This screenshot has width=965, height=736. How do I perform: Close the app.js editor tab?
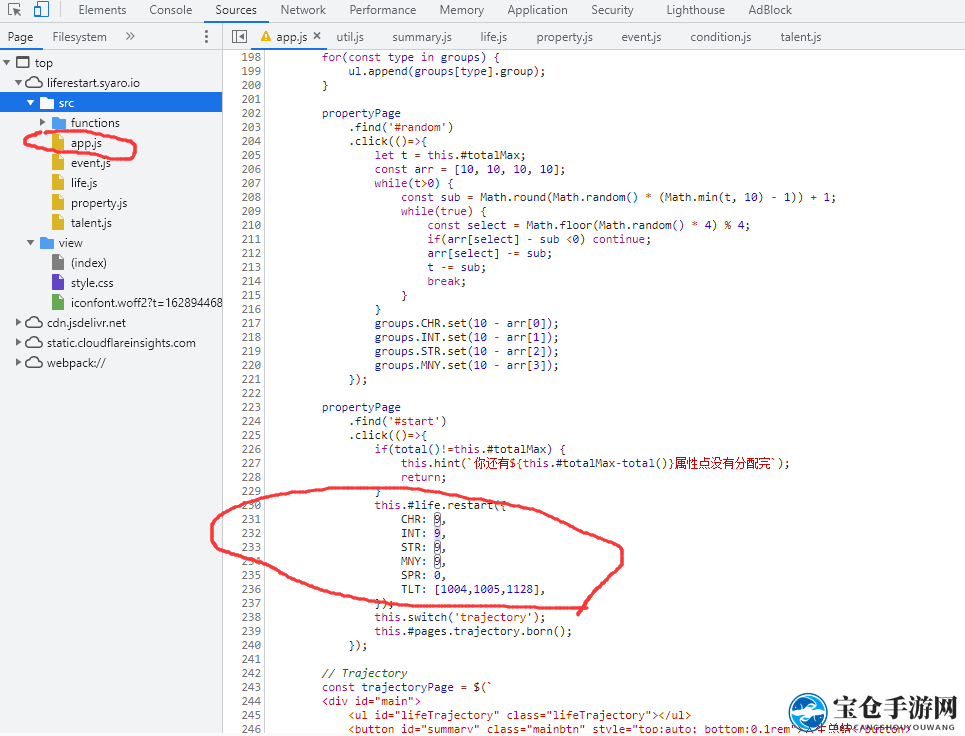[317, 36]
